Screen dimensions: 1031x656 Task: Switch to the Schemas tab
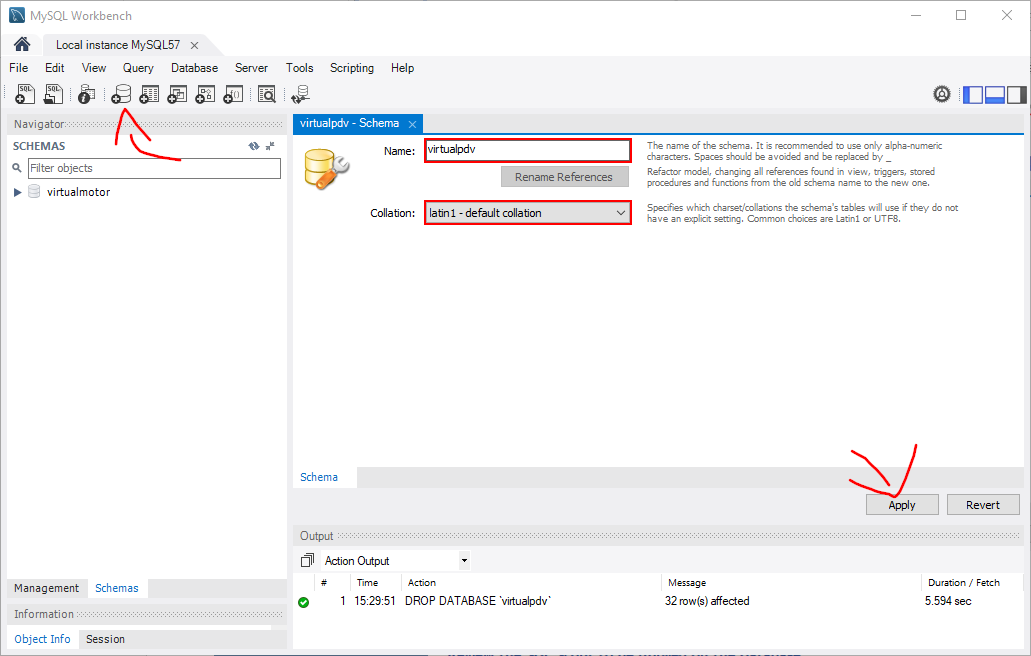(x=116, y=588)
